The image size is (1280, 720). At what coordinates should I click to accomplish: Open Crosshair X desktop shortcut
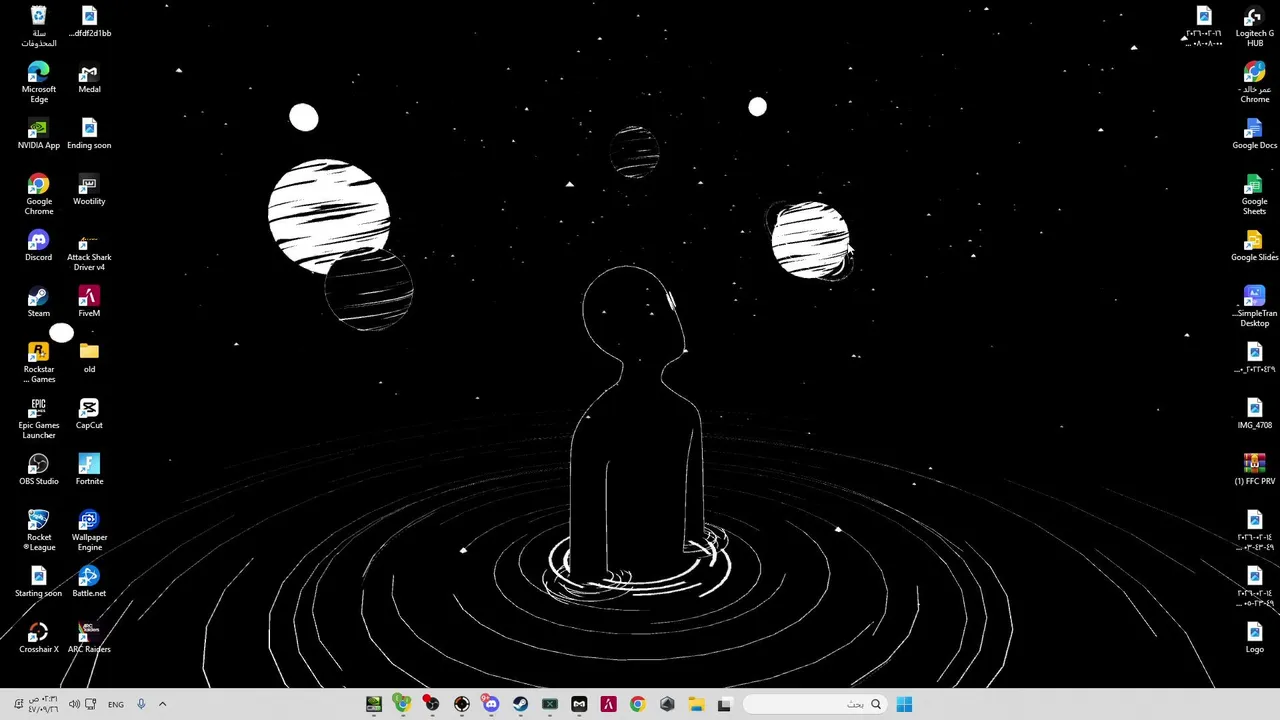(x=38, y=638)
